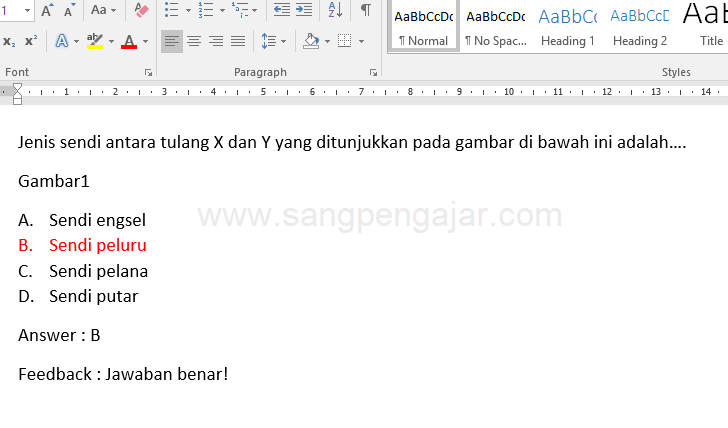
Task: Click the Decrease Indent icon
Action: coord(281,10)
